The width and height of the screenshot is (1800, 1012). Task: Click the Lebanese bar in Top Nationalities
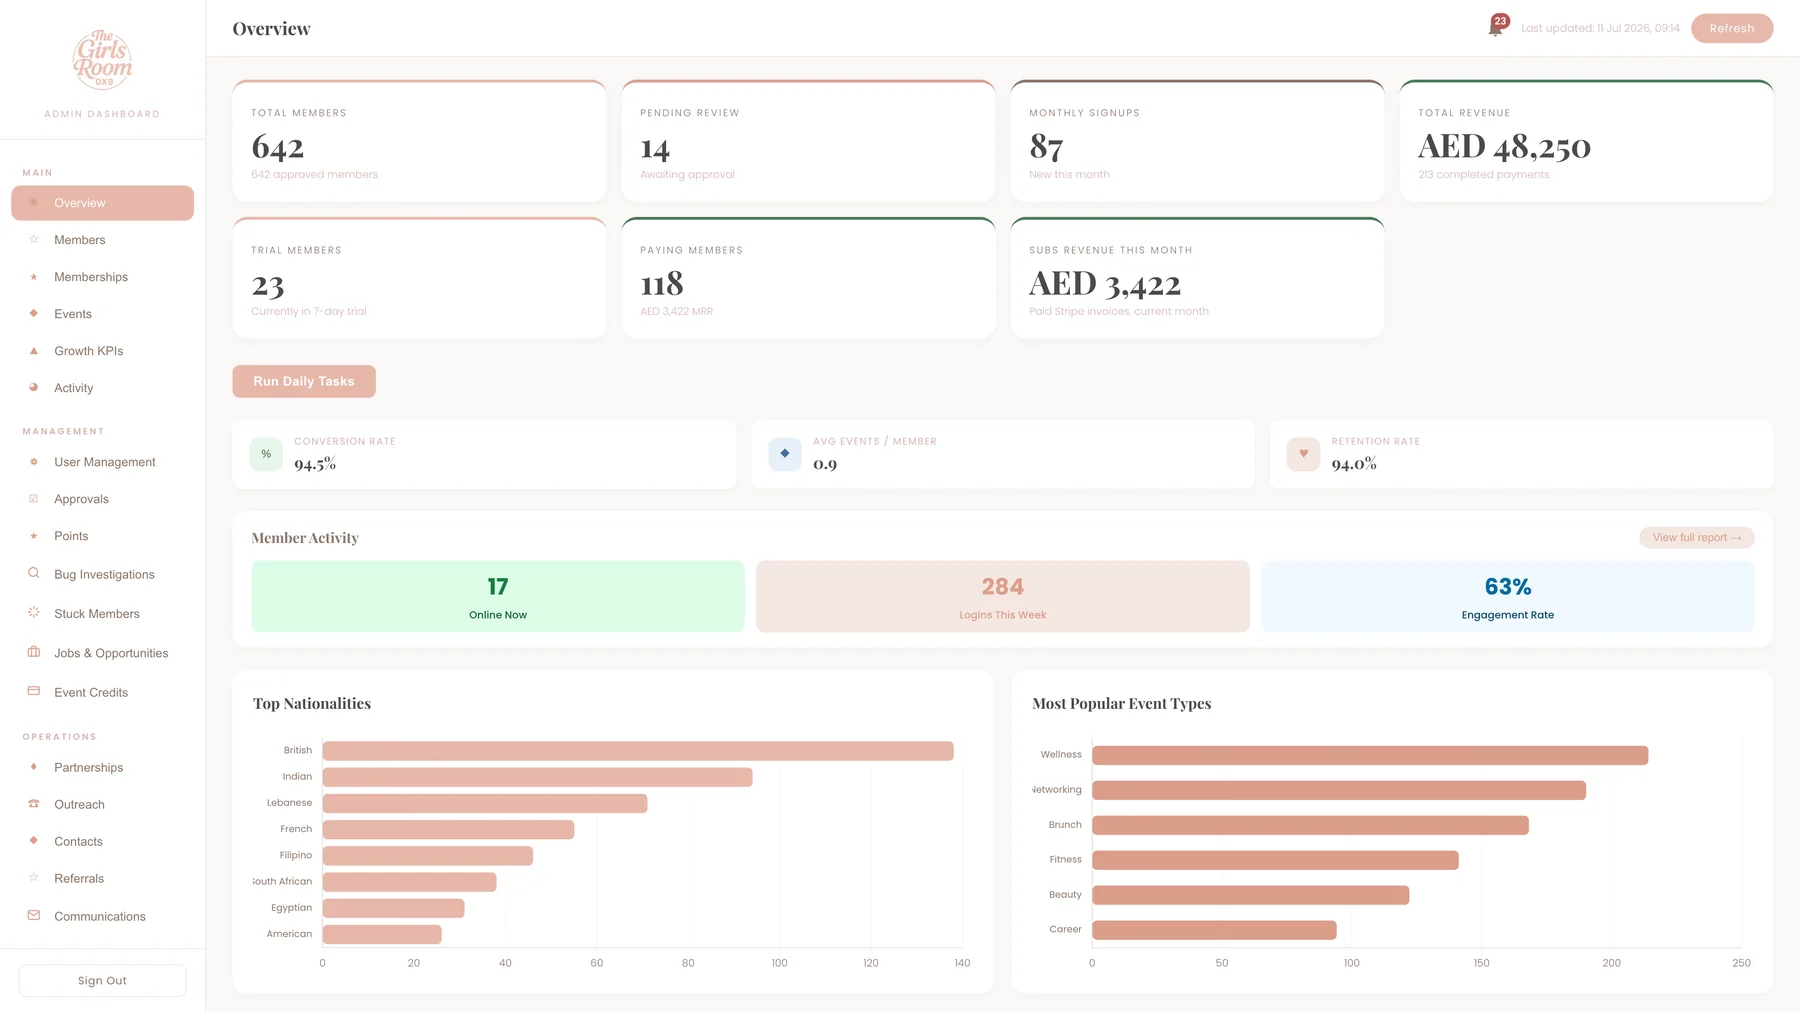coord(485,803)
